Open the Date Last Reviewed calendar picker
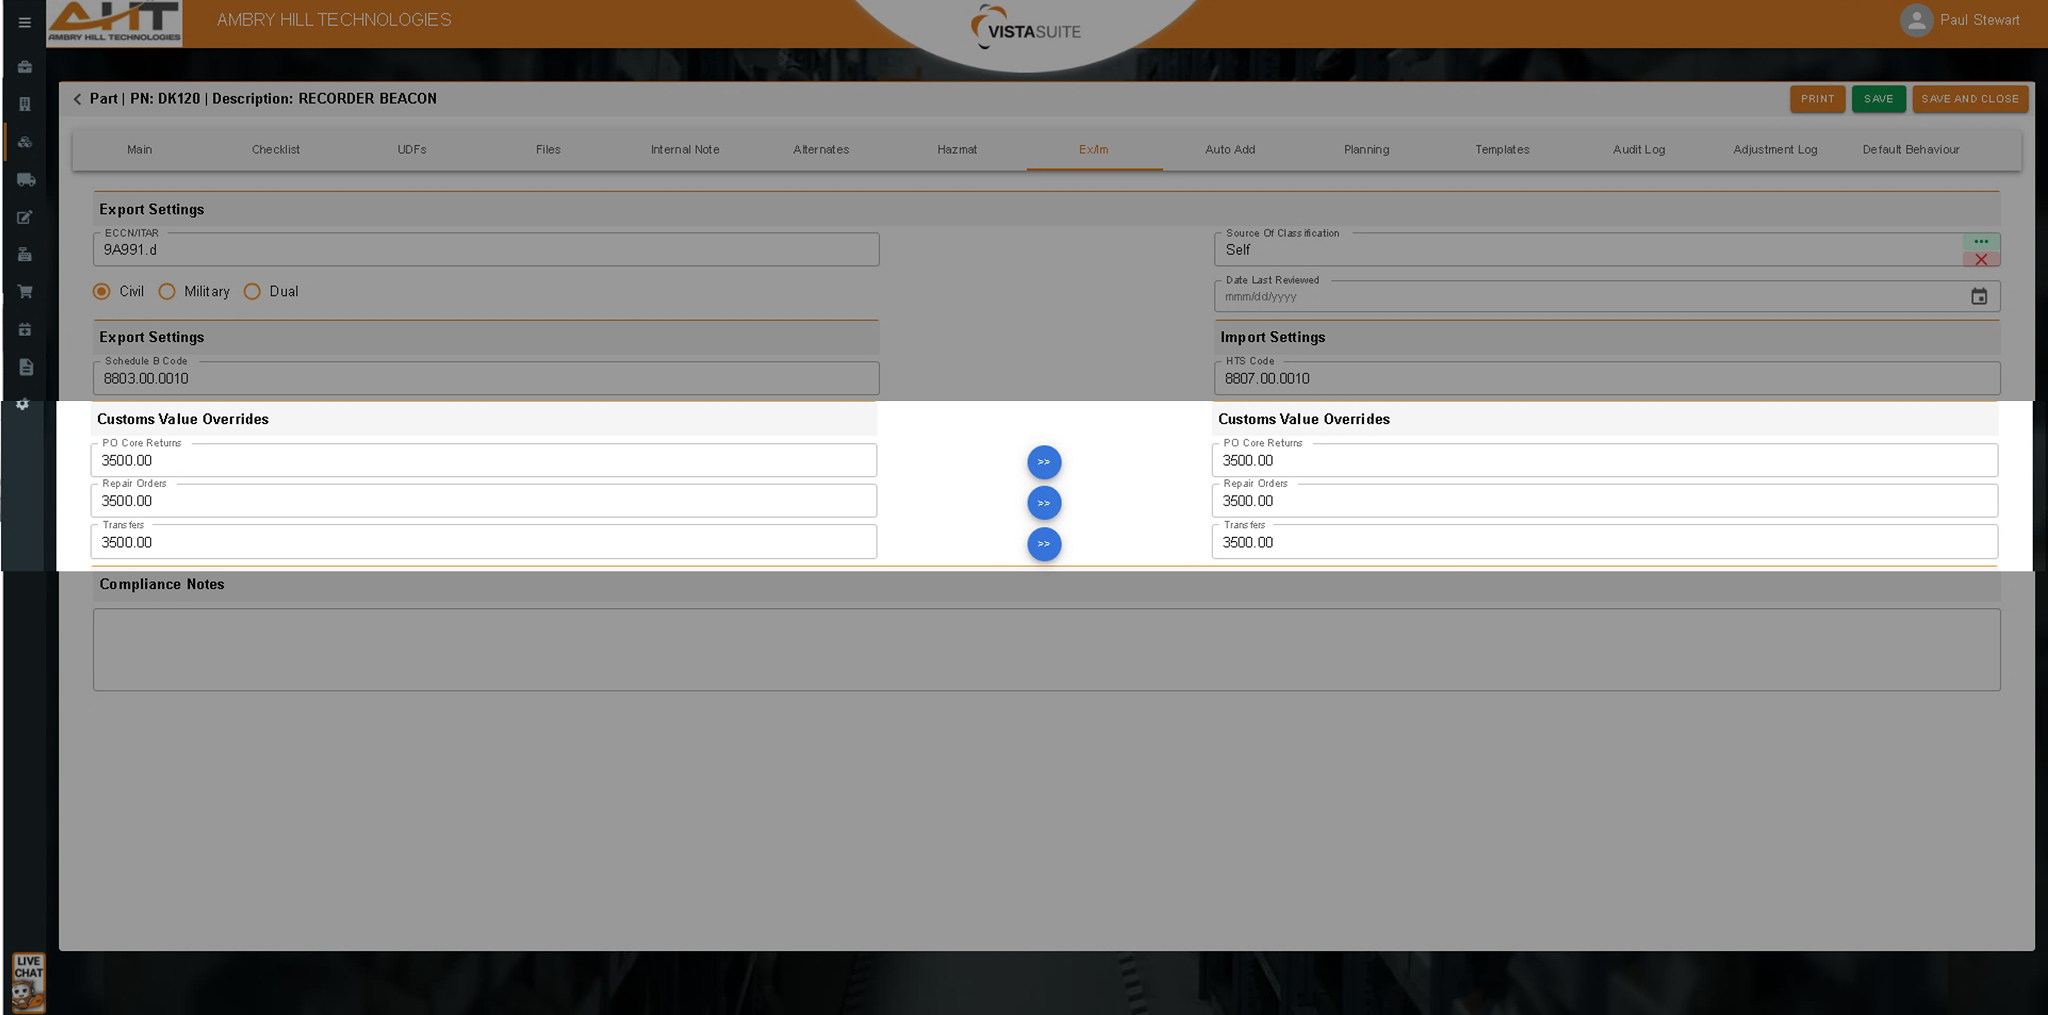This screenshot has width=2048, height=1015. click(x=1978, y=297)
